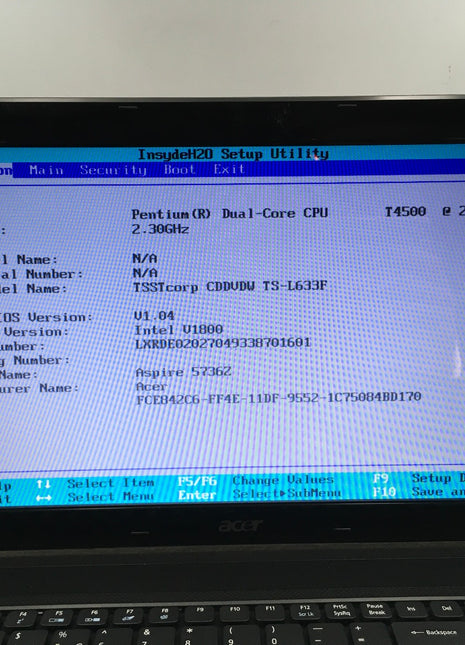Open the Main tab in BIOS
Screen dimensions: 465x645
46,170
